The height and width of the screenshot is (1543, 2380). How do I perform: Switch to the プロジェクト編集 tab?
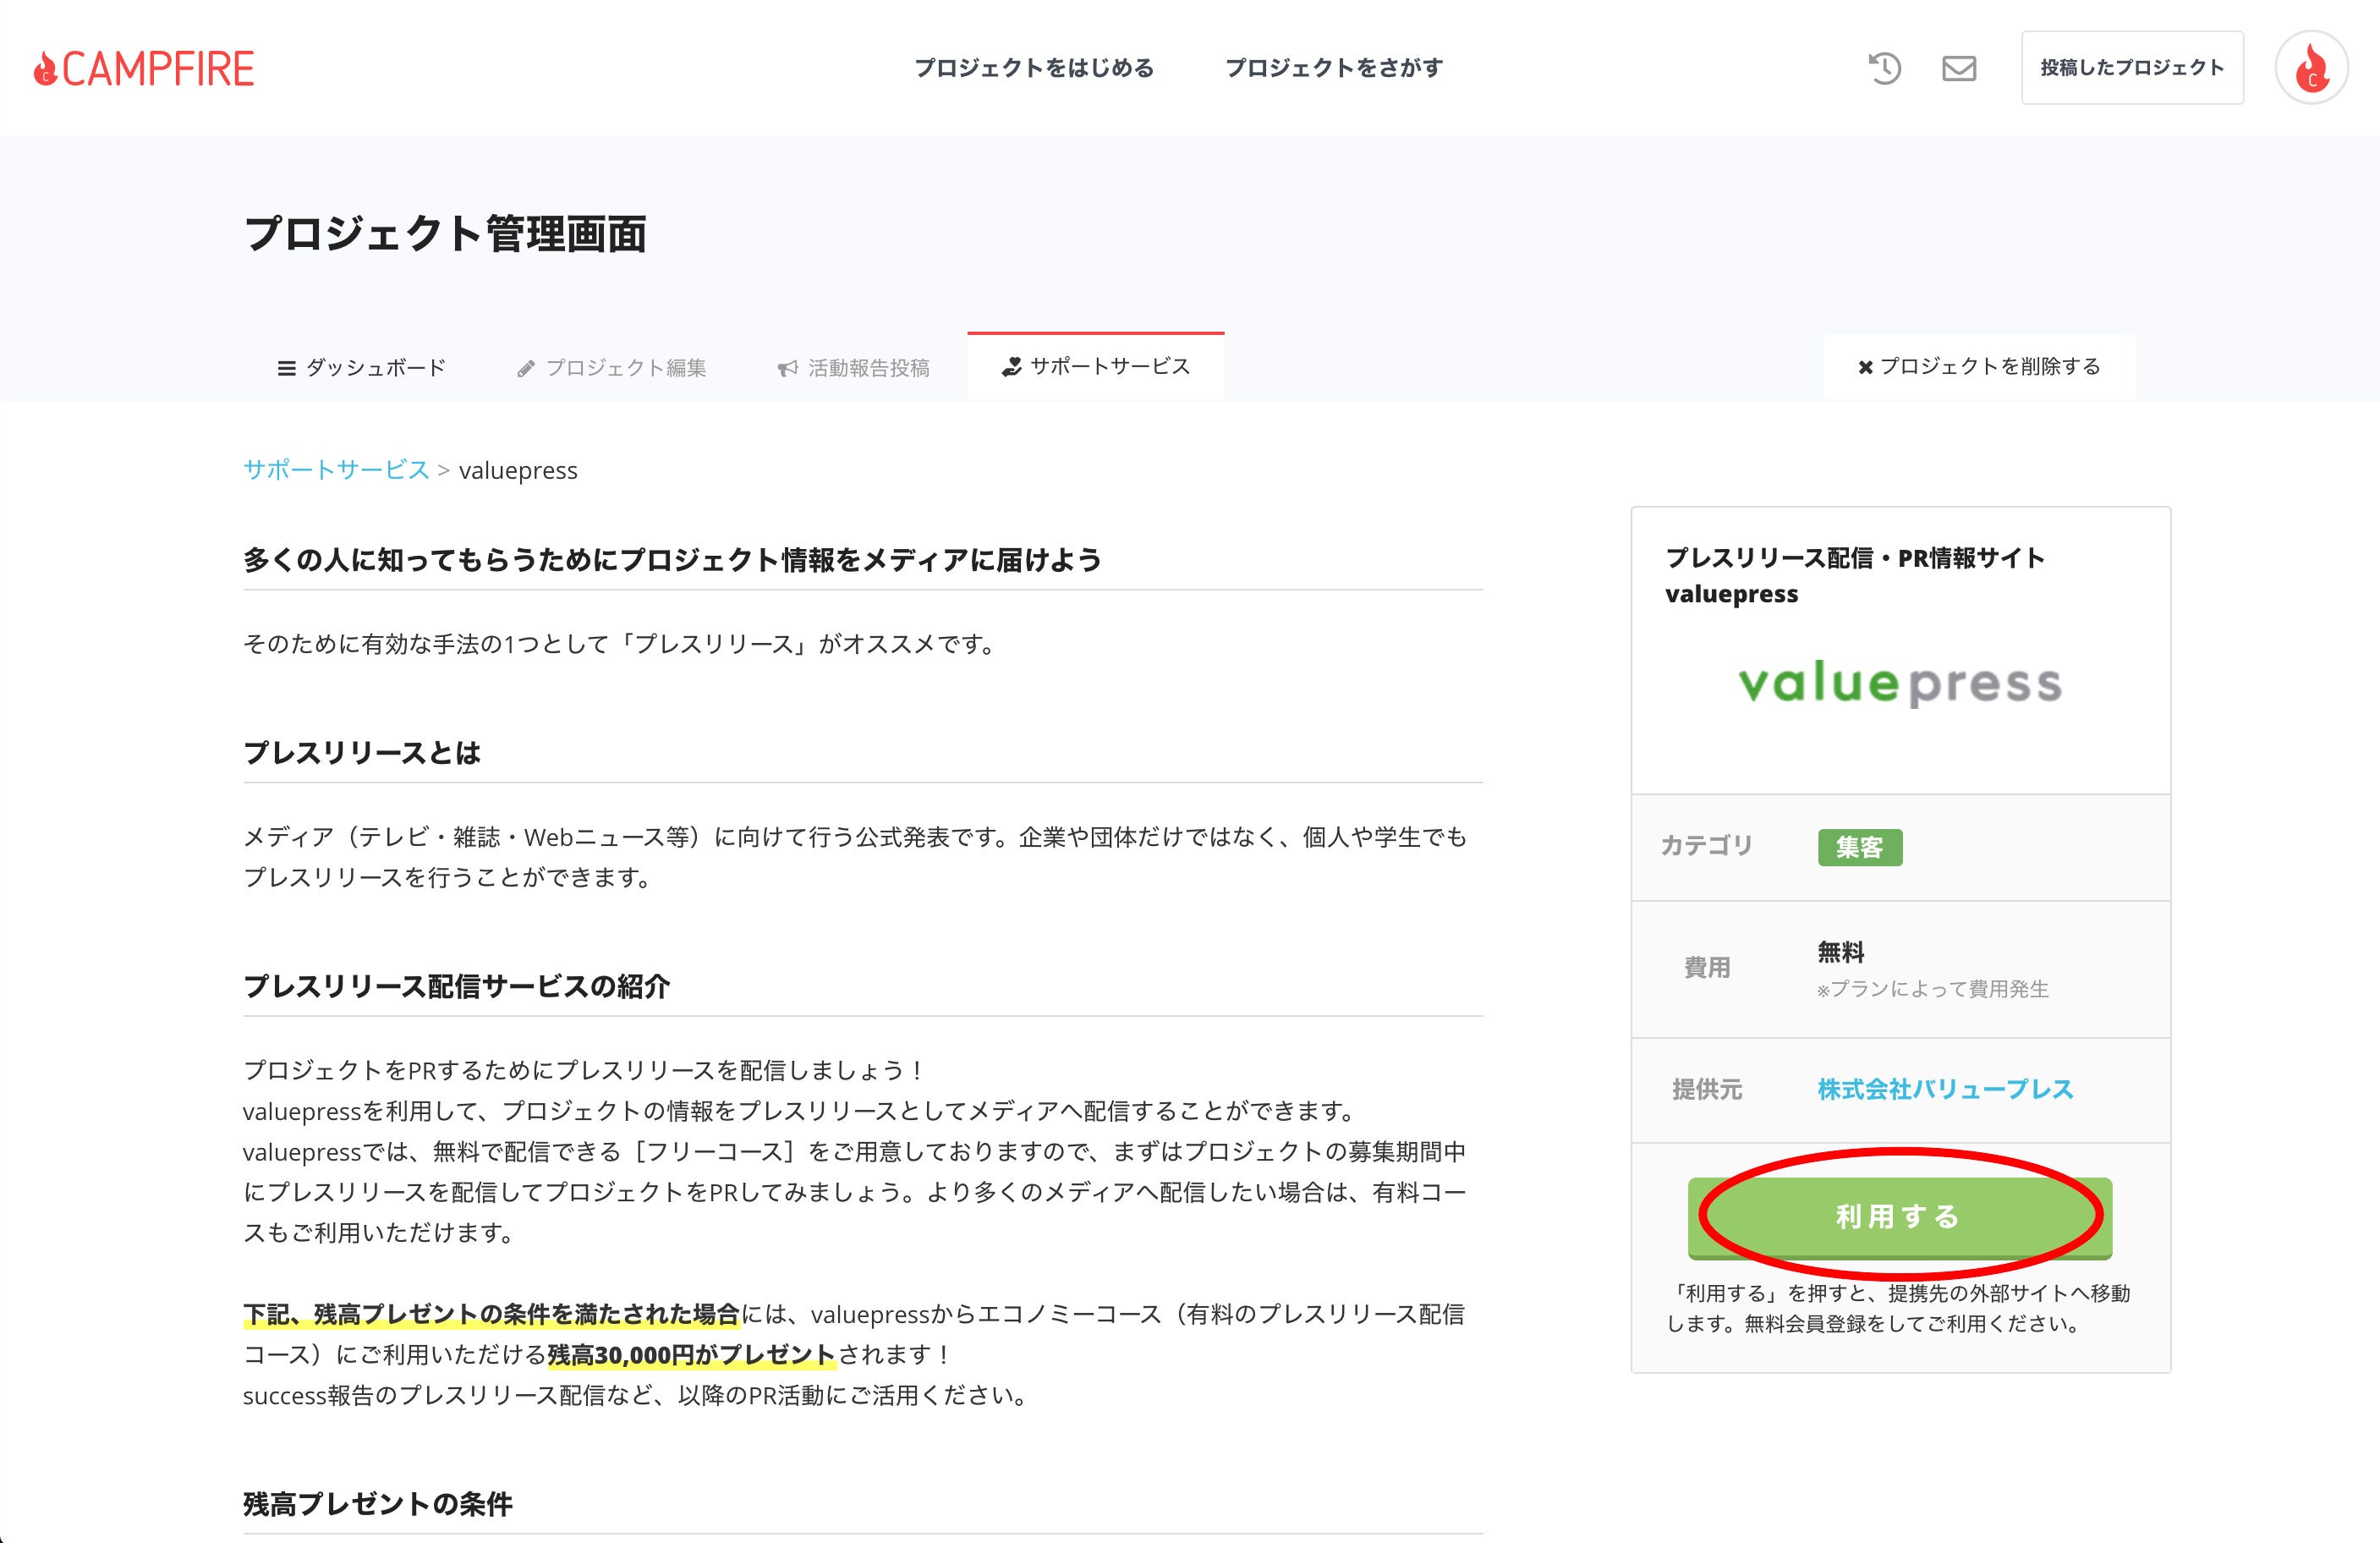click(x=627, y=367)
